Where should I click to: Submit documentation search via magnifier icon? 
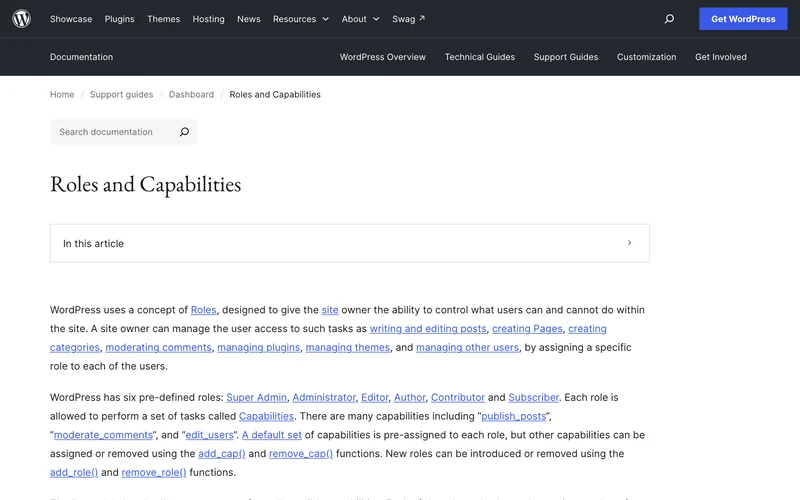[x=184, y=132]
